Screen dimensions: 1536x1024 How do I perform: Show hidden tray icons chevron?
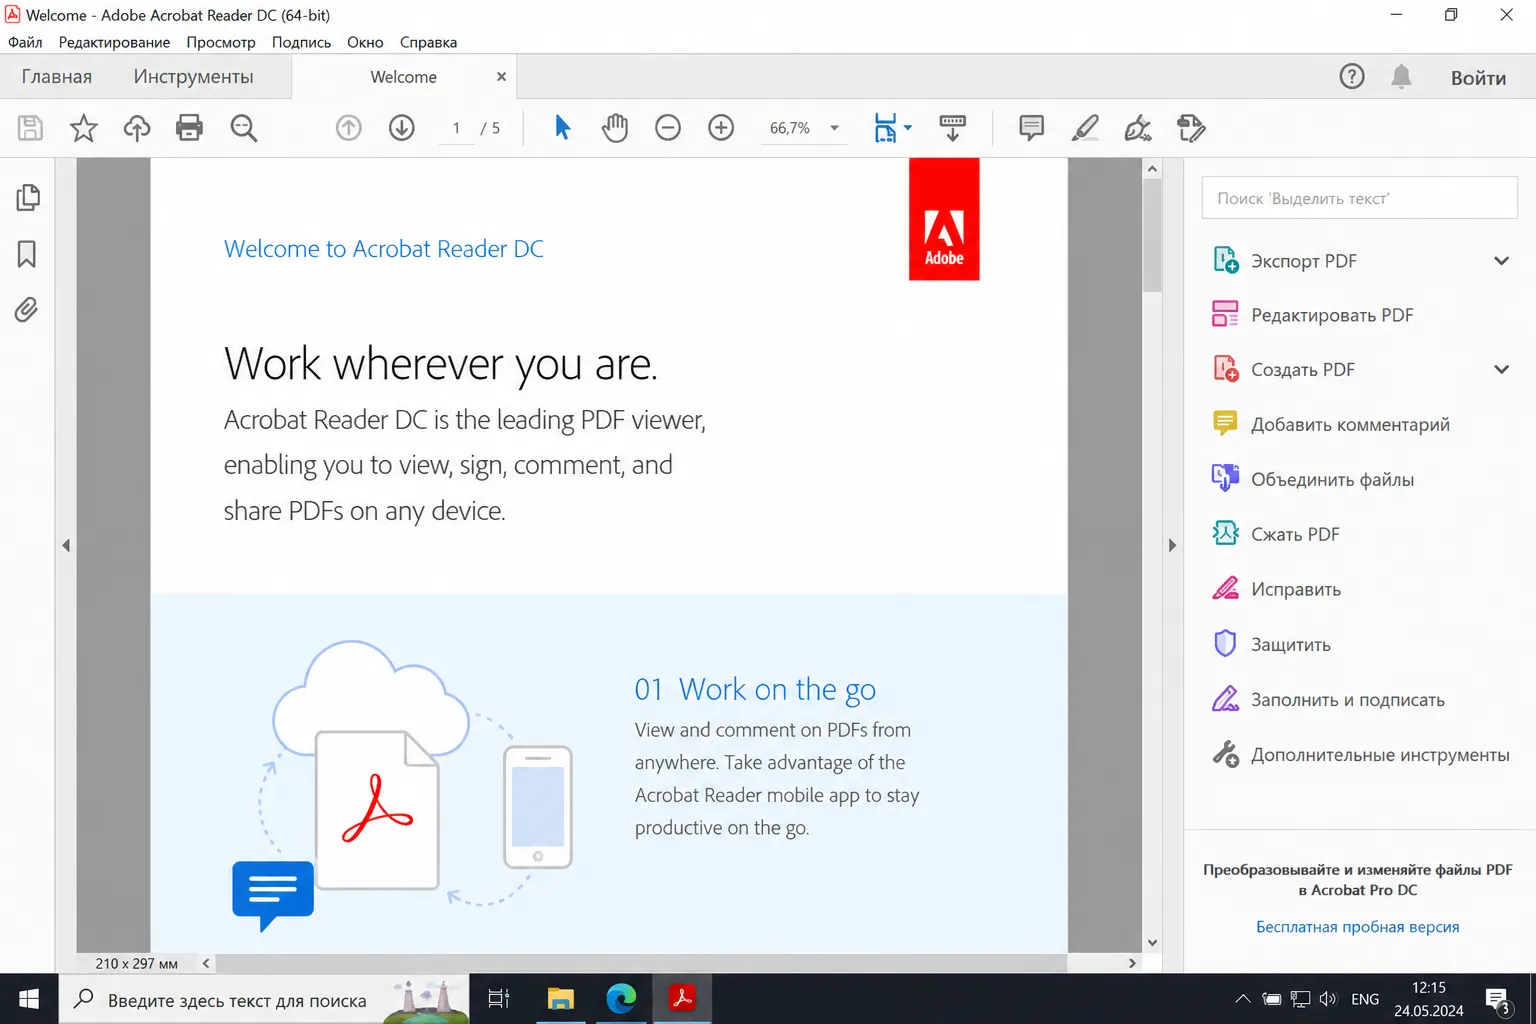[x=1242, y=998]
